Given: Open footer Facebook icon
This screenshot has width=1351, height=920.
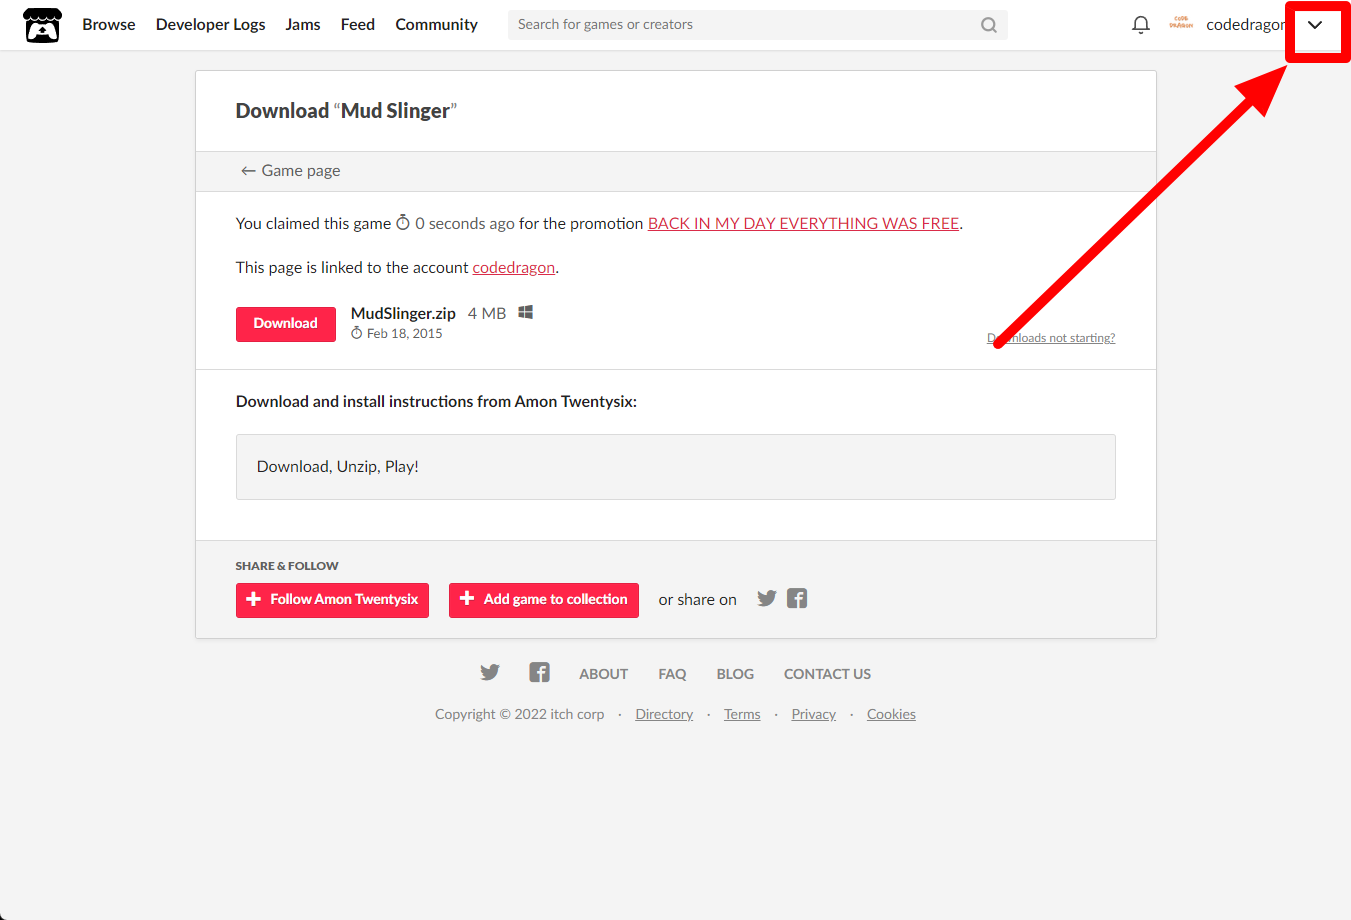Looking at the screenshot, I should click(540, 673).
